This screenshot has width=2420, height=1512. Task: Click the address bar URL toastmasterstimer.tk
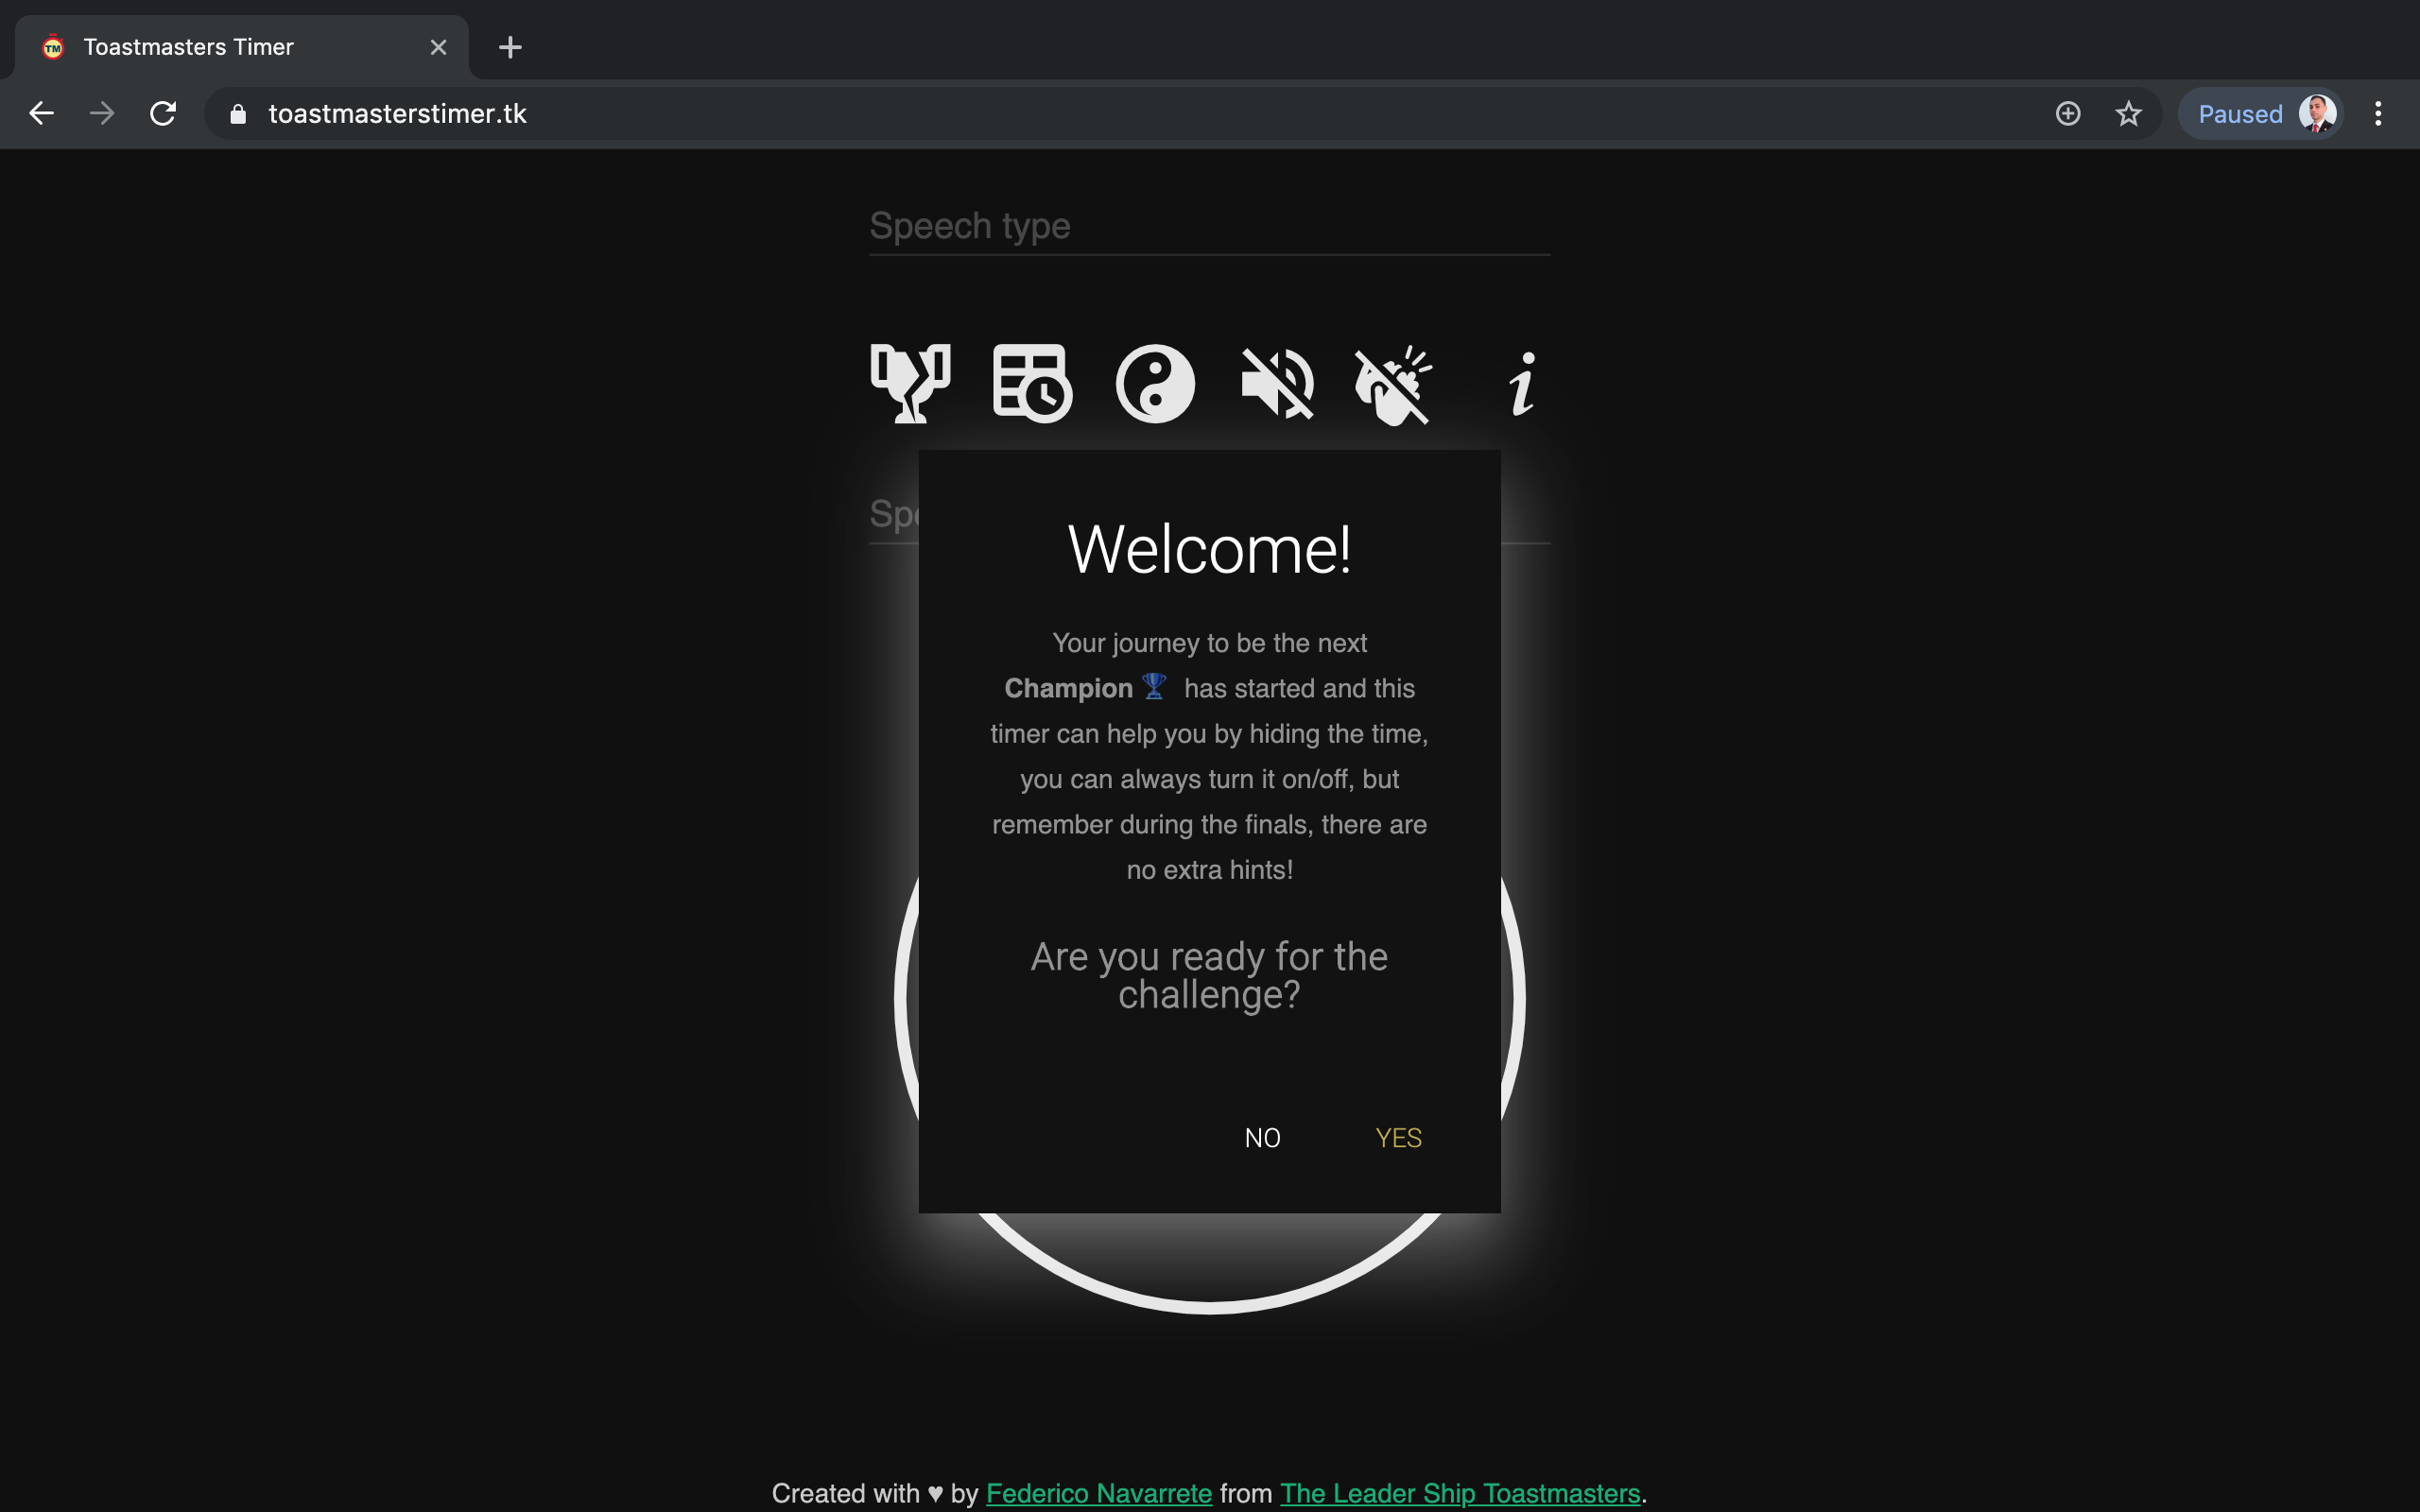[x=398, y=113]
